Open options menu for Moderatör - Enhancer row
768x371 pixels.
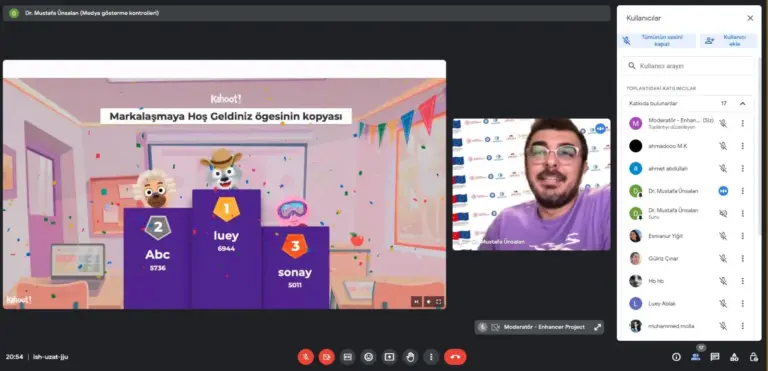[743, 124]
